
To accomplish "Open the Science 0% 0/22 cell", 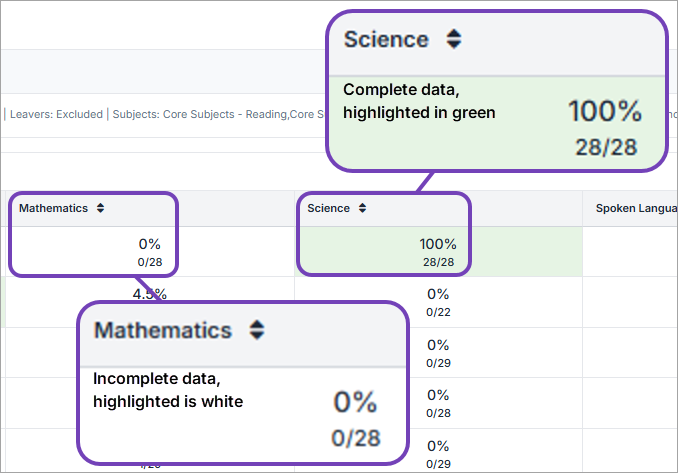I will (438, 301).
